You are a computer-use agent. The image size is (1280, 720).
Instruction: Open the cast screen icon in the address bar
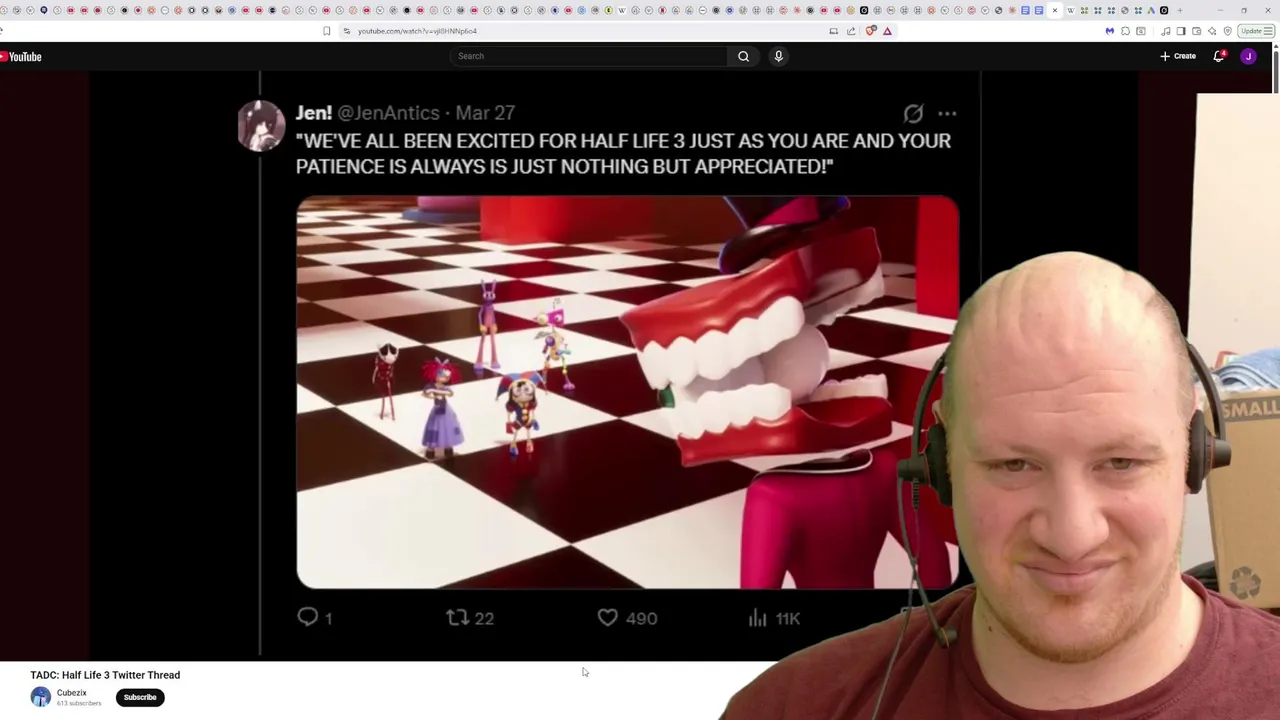point(833,31)
